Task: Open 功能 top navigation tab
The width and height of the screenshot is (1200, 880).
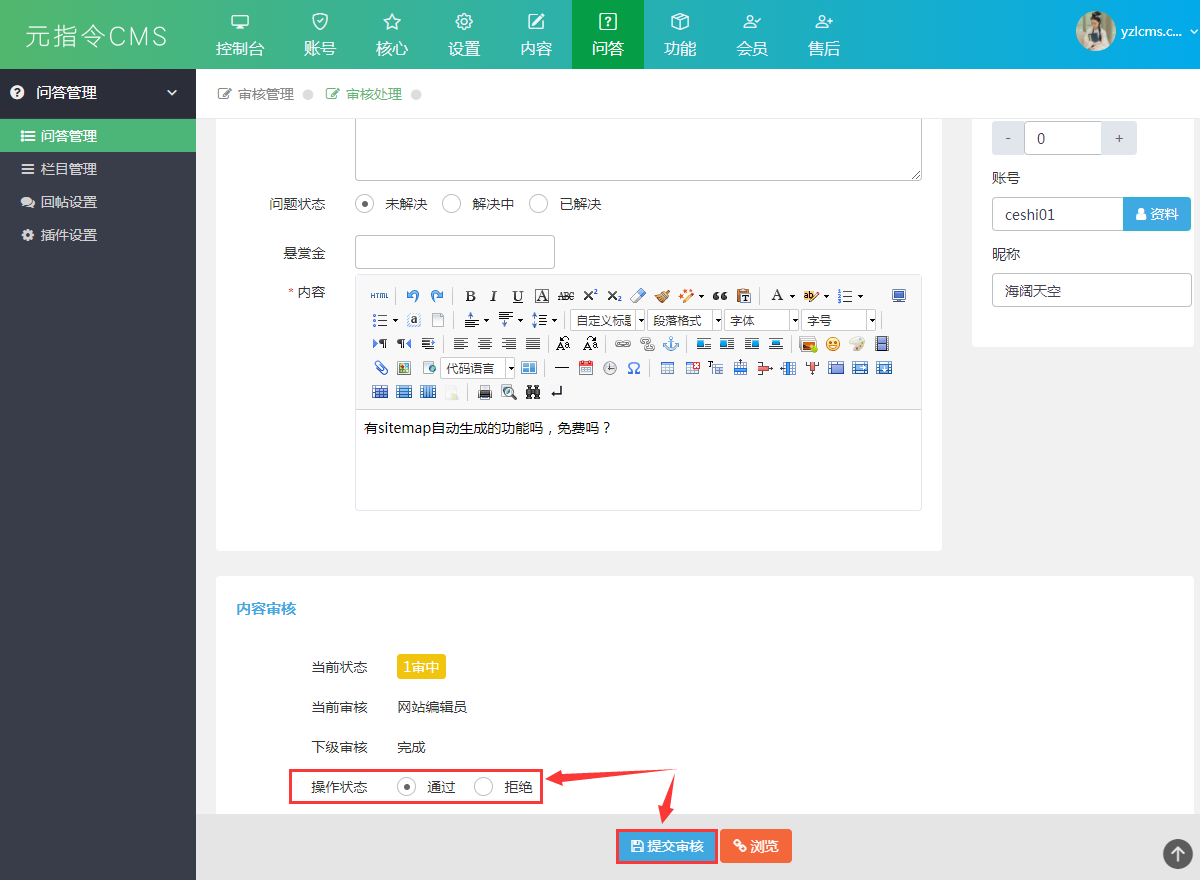Action: click(680, 35)
